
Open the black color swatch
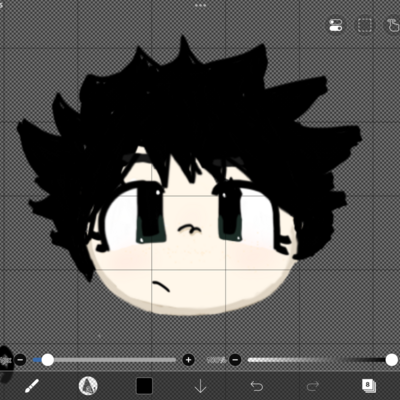tap(144, 386)
